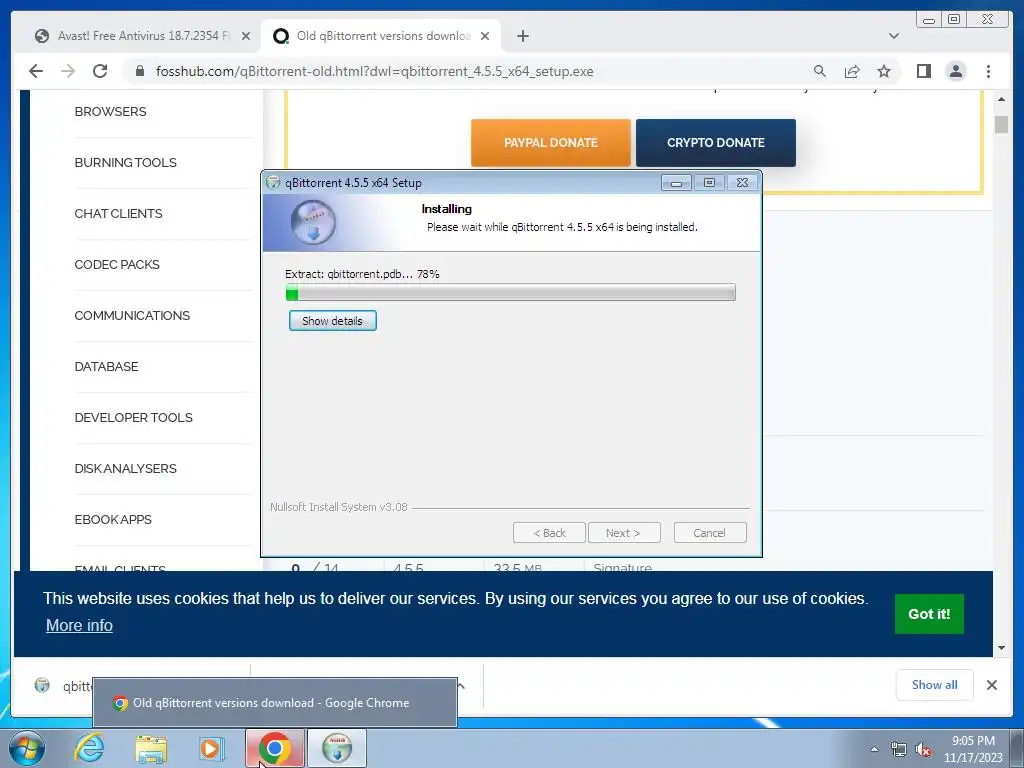Click the qBittorrent installer taskbar icon
Viewport: 1024px width, 768px height.
tap(337, 748)
